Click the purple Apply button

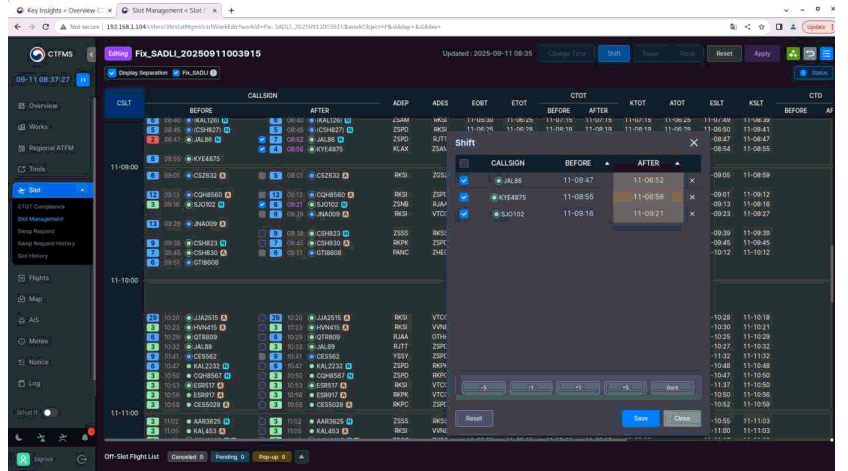(x=762, y=54)
